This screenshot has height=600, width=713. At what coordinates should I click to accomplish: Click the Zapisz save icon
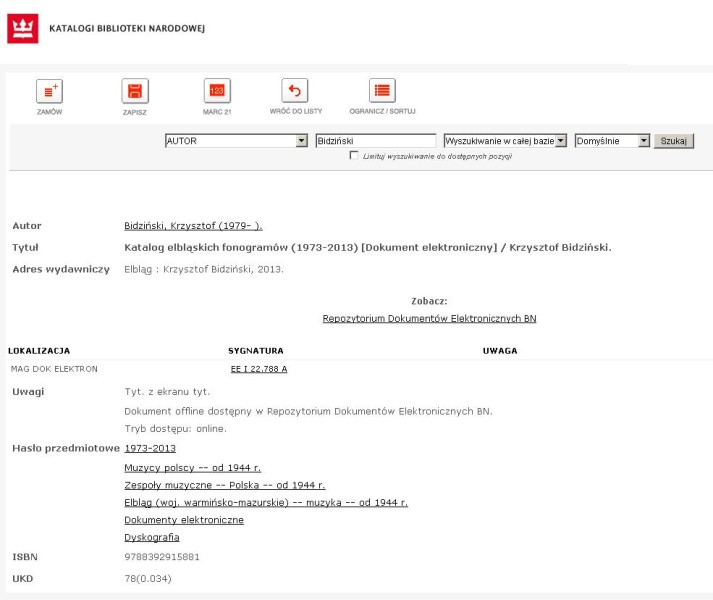point(135,91)
